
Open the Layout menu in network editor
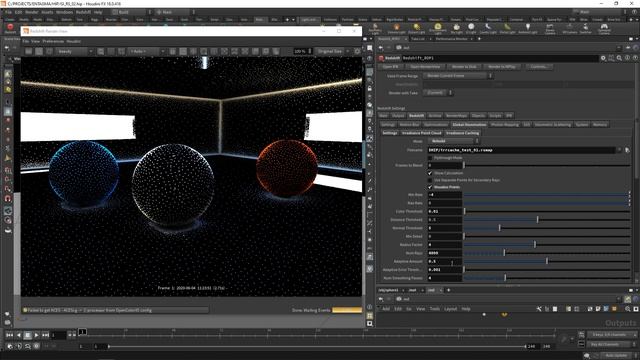point(451,309)
